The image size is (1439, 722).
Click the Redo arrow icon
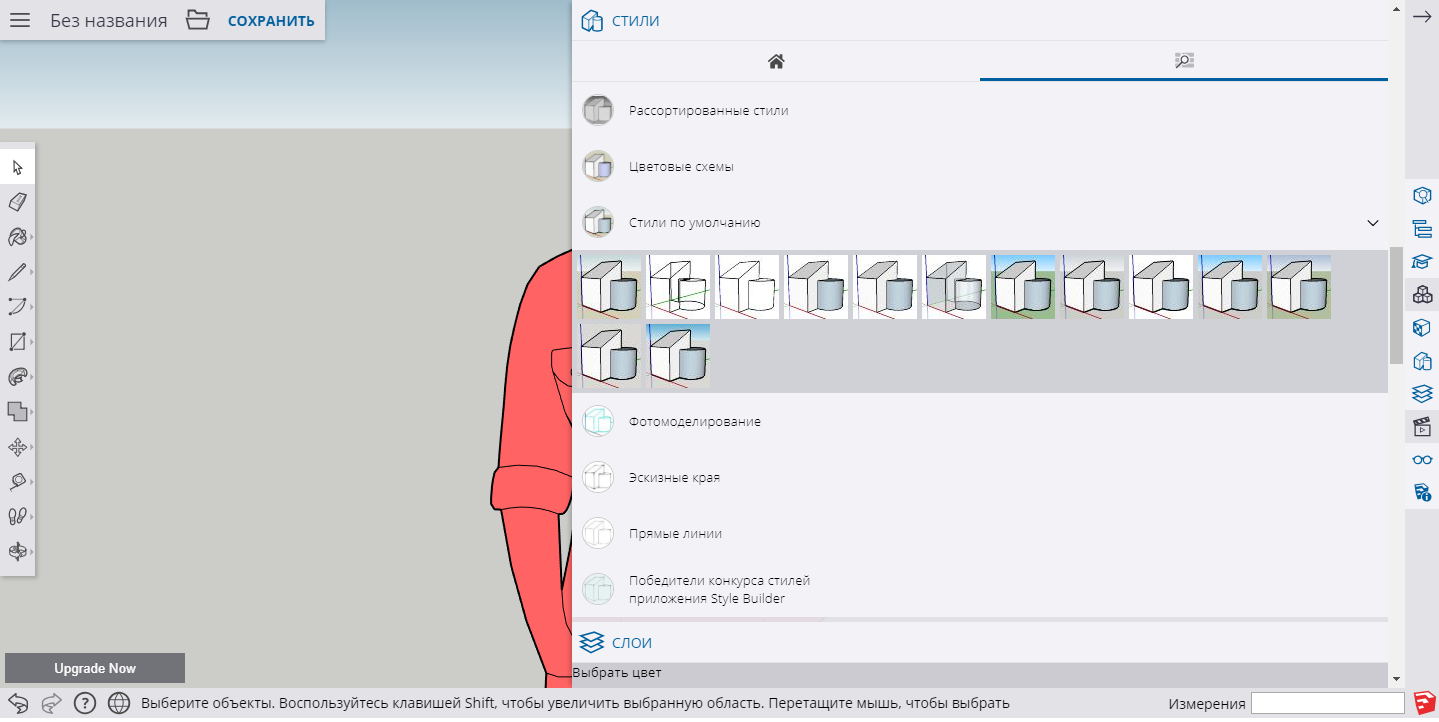point(52,703)
